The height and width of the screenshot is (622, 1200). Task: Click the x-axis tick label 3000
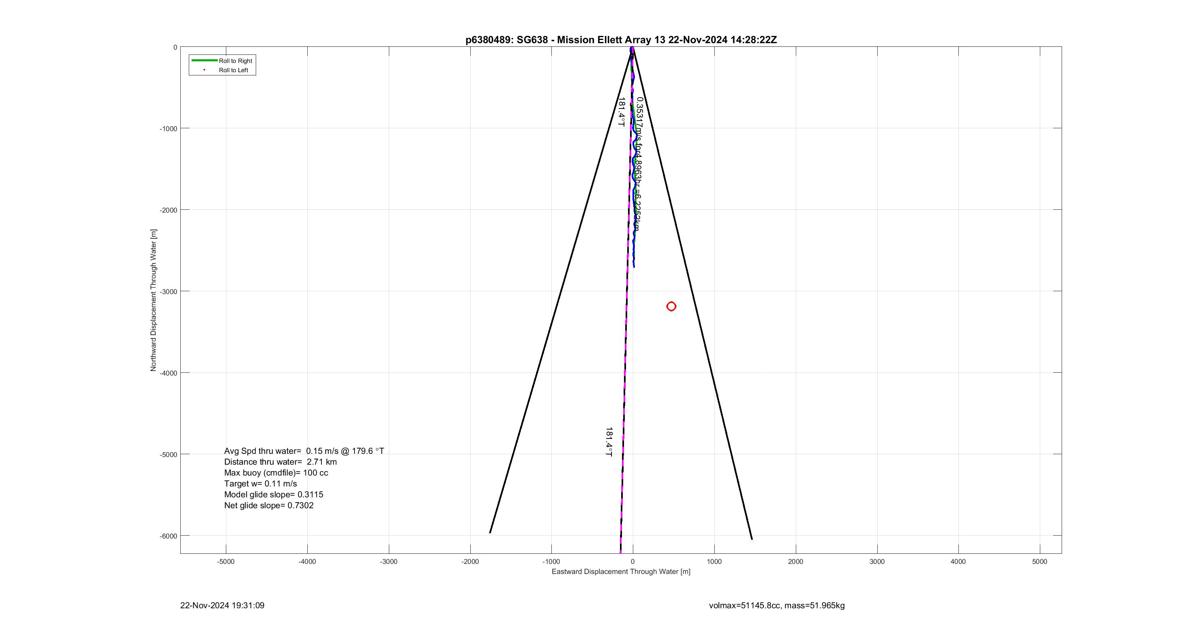tap(877, 562)
